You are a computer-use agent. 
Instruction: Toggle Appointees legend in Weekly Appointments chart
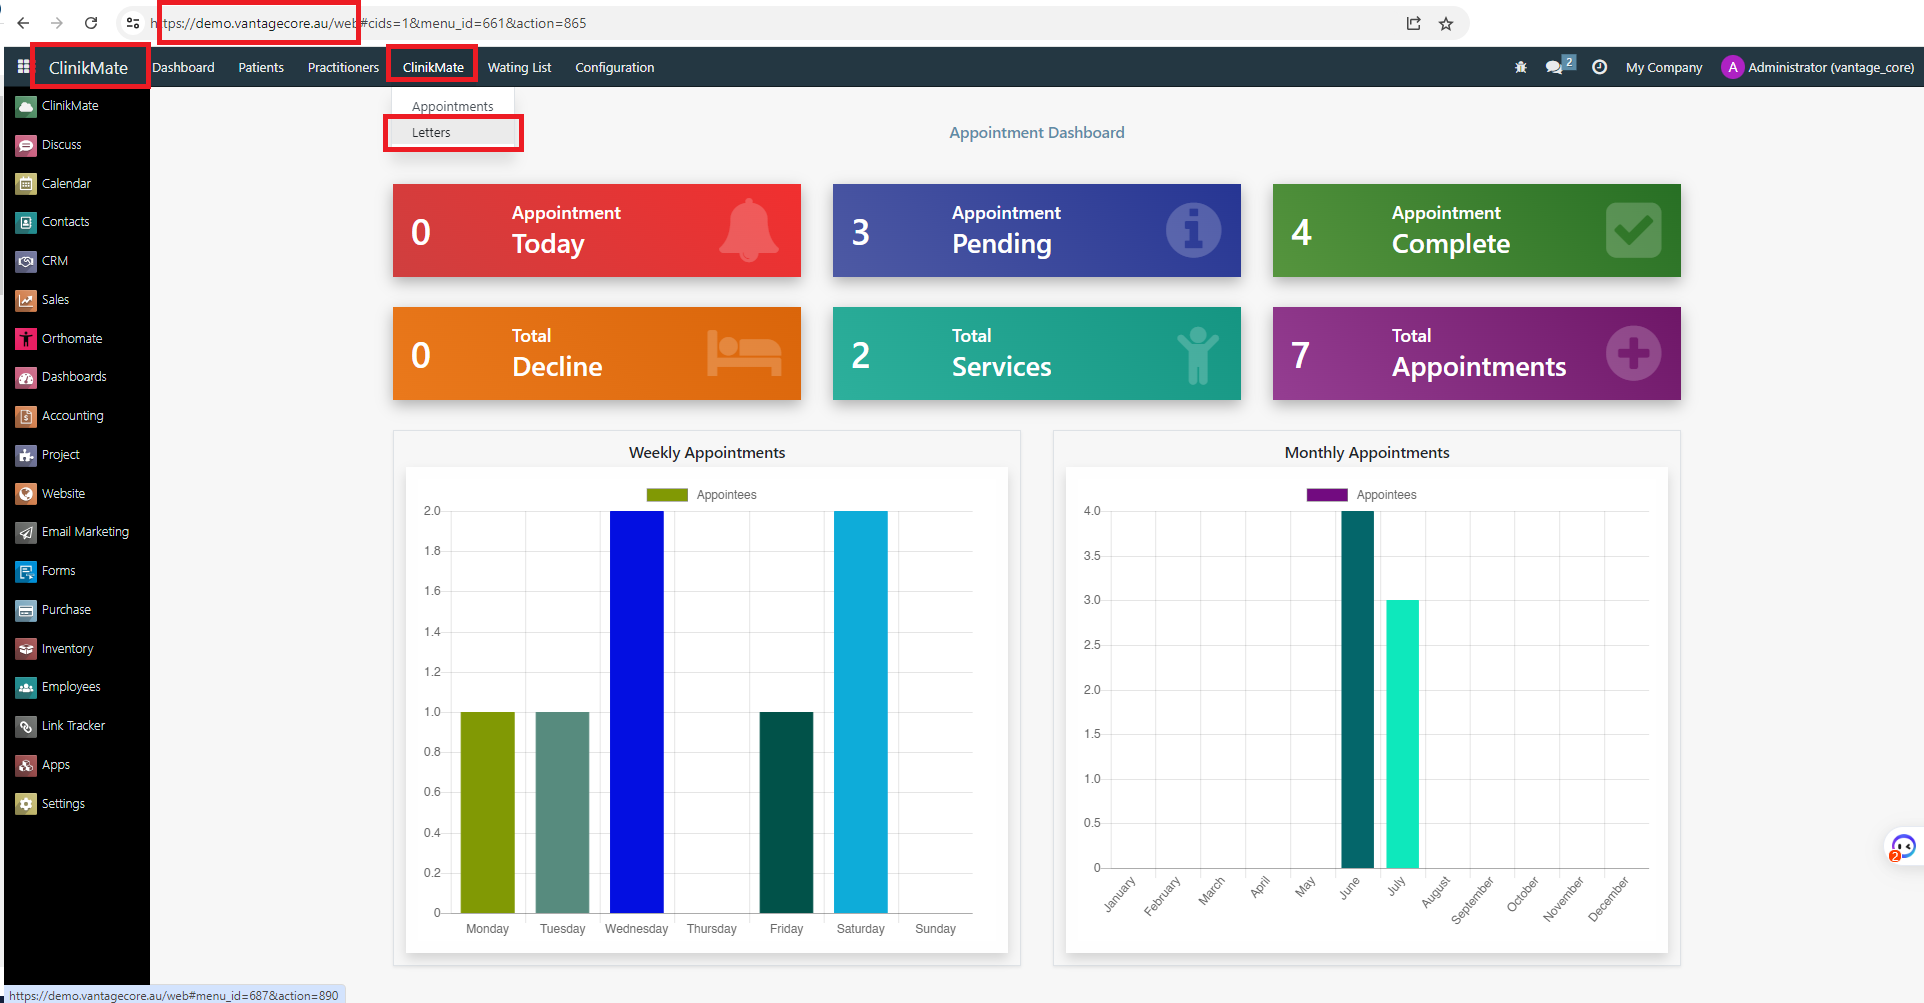coord(702,495)
